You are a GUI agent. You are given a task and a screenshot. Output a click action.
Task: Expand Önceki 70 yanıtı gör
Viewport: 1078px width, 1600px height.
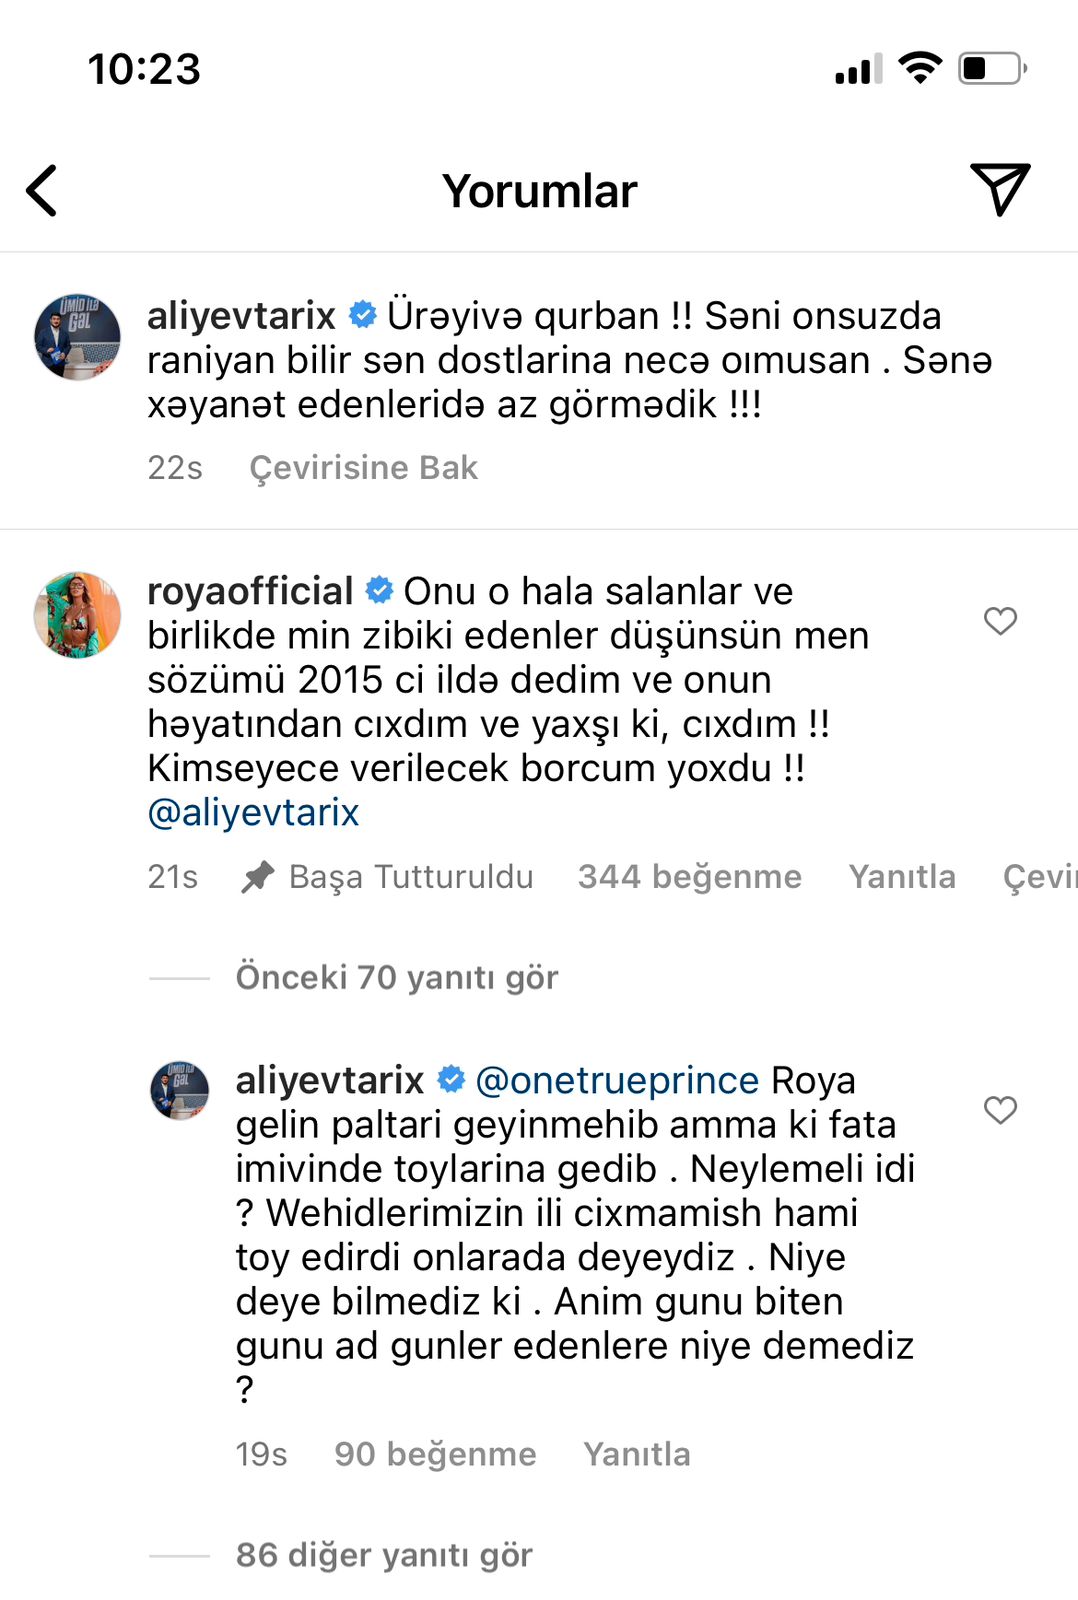(x=396, y=977)
